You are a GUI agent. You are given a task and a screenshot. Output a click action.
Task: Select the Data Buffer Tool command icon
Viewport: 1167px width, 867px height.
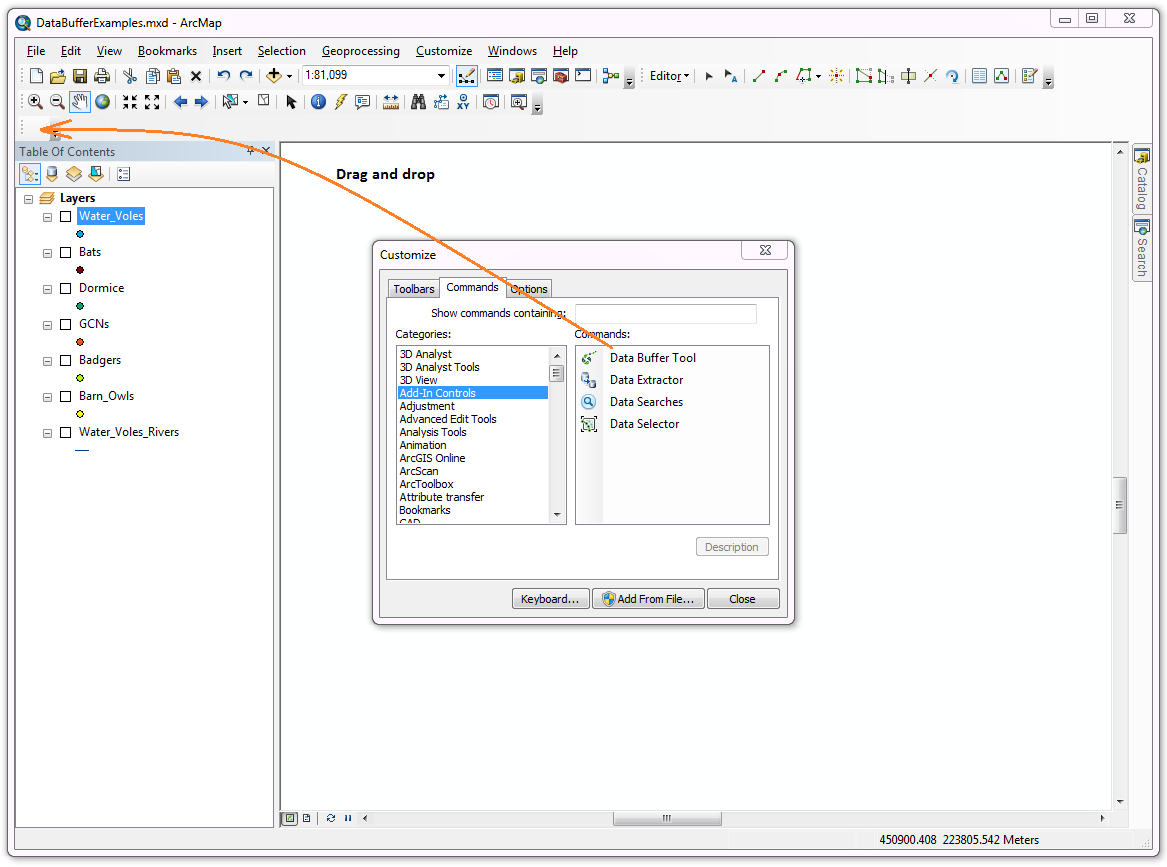(589, 358)
